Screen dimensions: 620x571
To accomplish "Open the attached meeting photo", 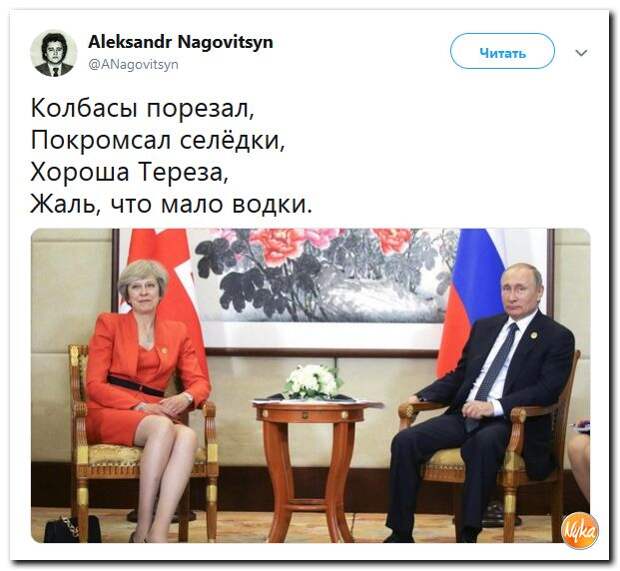I will [x=310, y=386].
